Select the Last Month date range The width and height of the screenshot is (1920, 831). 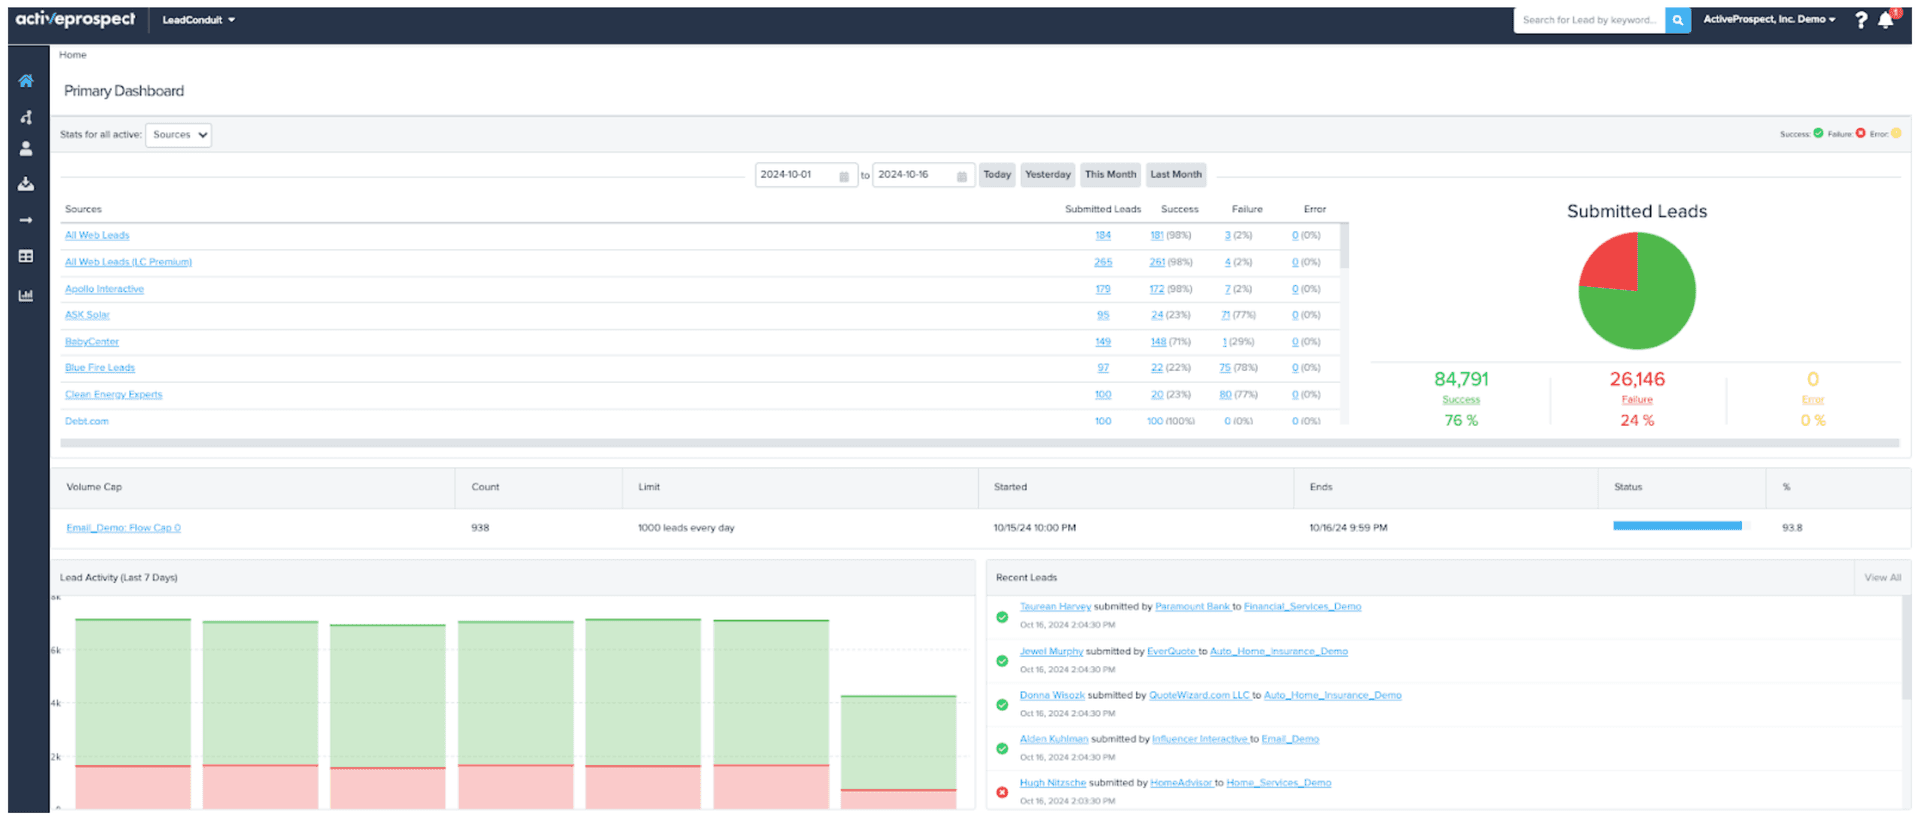tap(1176, 175)
